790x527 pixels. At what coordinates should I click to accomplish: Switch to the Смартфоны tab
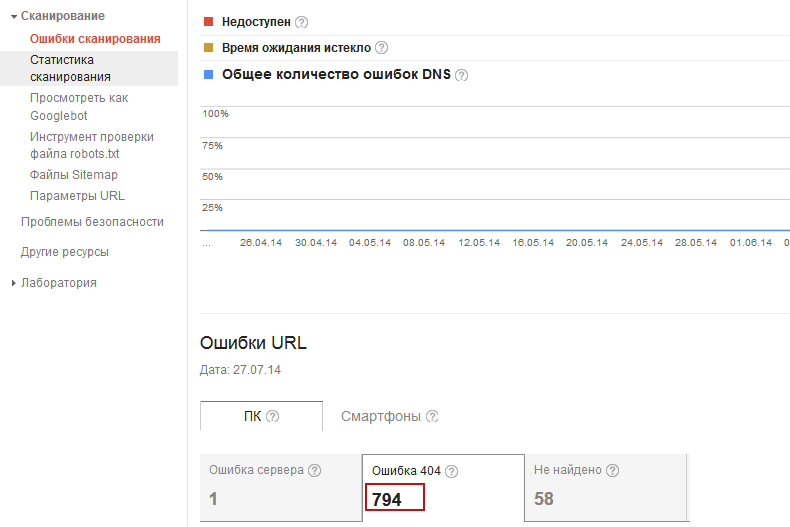pyautogui.click(x=389, y=416)
